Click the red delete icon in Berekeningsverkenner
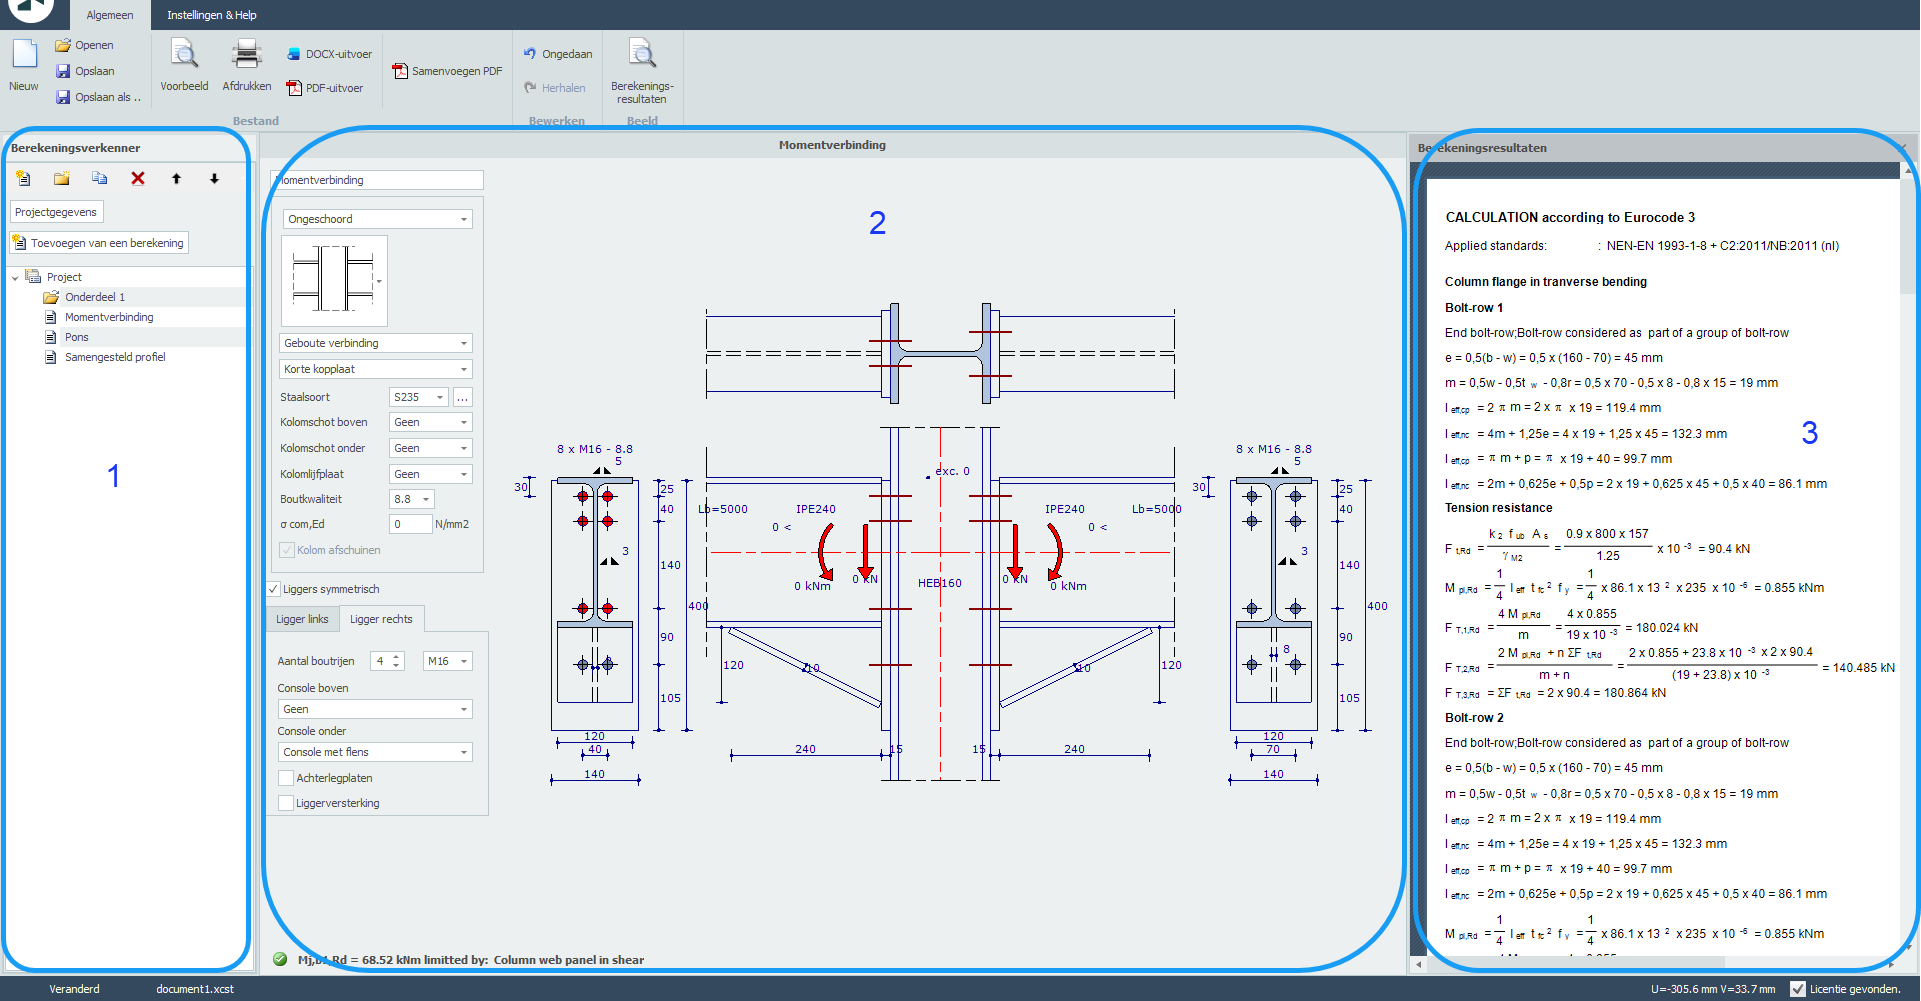Viewport: 1921px width, 1001px height. point(138,178)
